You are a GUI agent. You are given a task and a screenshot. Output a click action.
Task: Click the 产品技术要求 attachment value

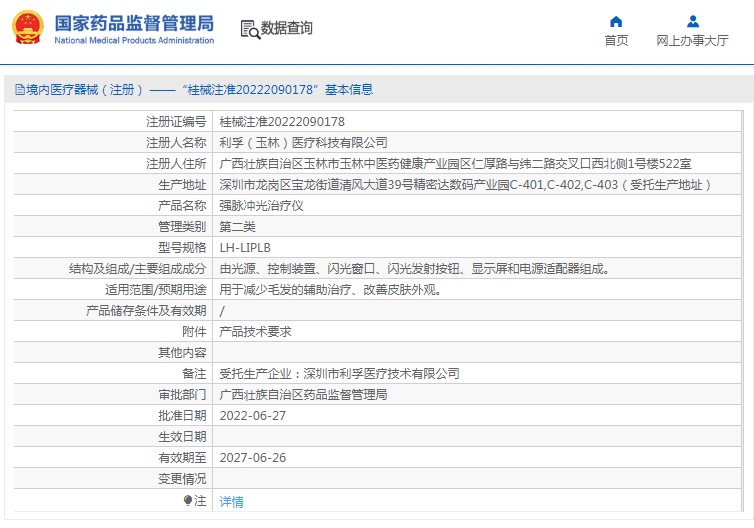pos(255,332)
